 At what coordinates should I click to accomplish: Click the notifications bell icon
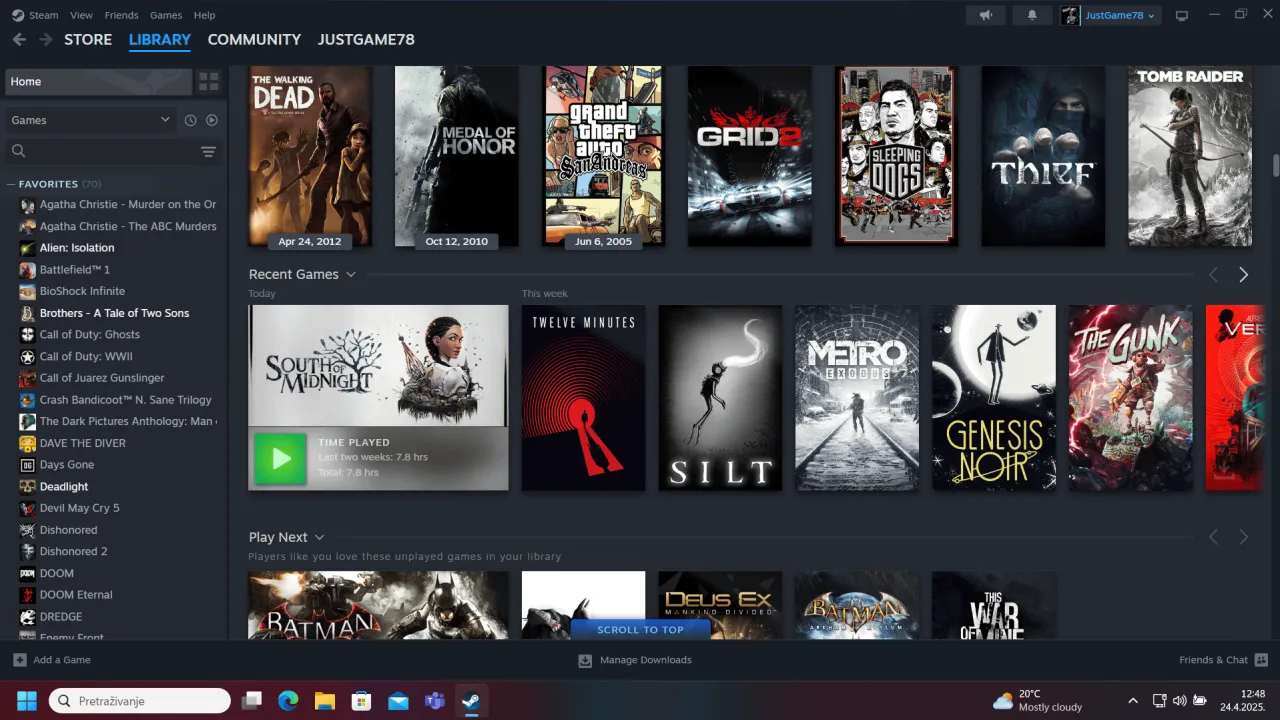click(x=1032, y=15)
